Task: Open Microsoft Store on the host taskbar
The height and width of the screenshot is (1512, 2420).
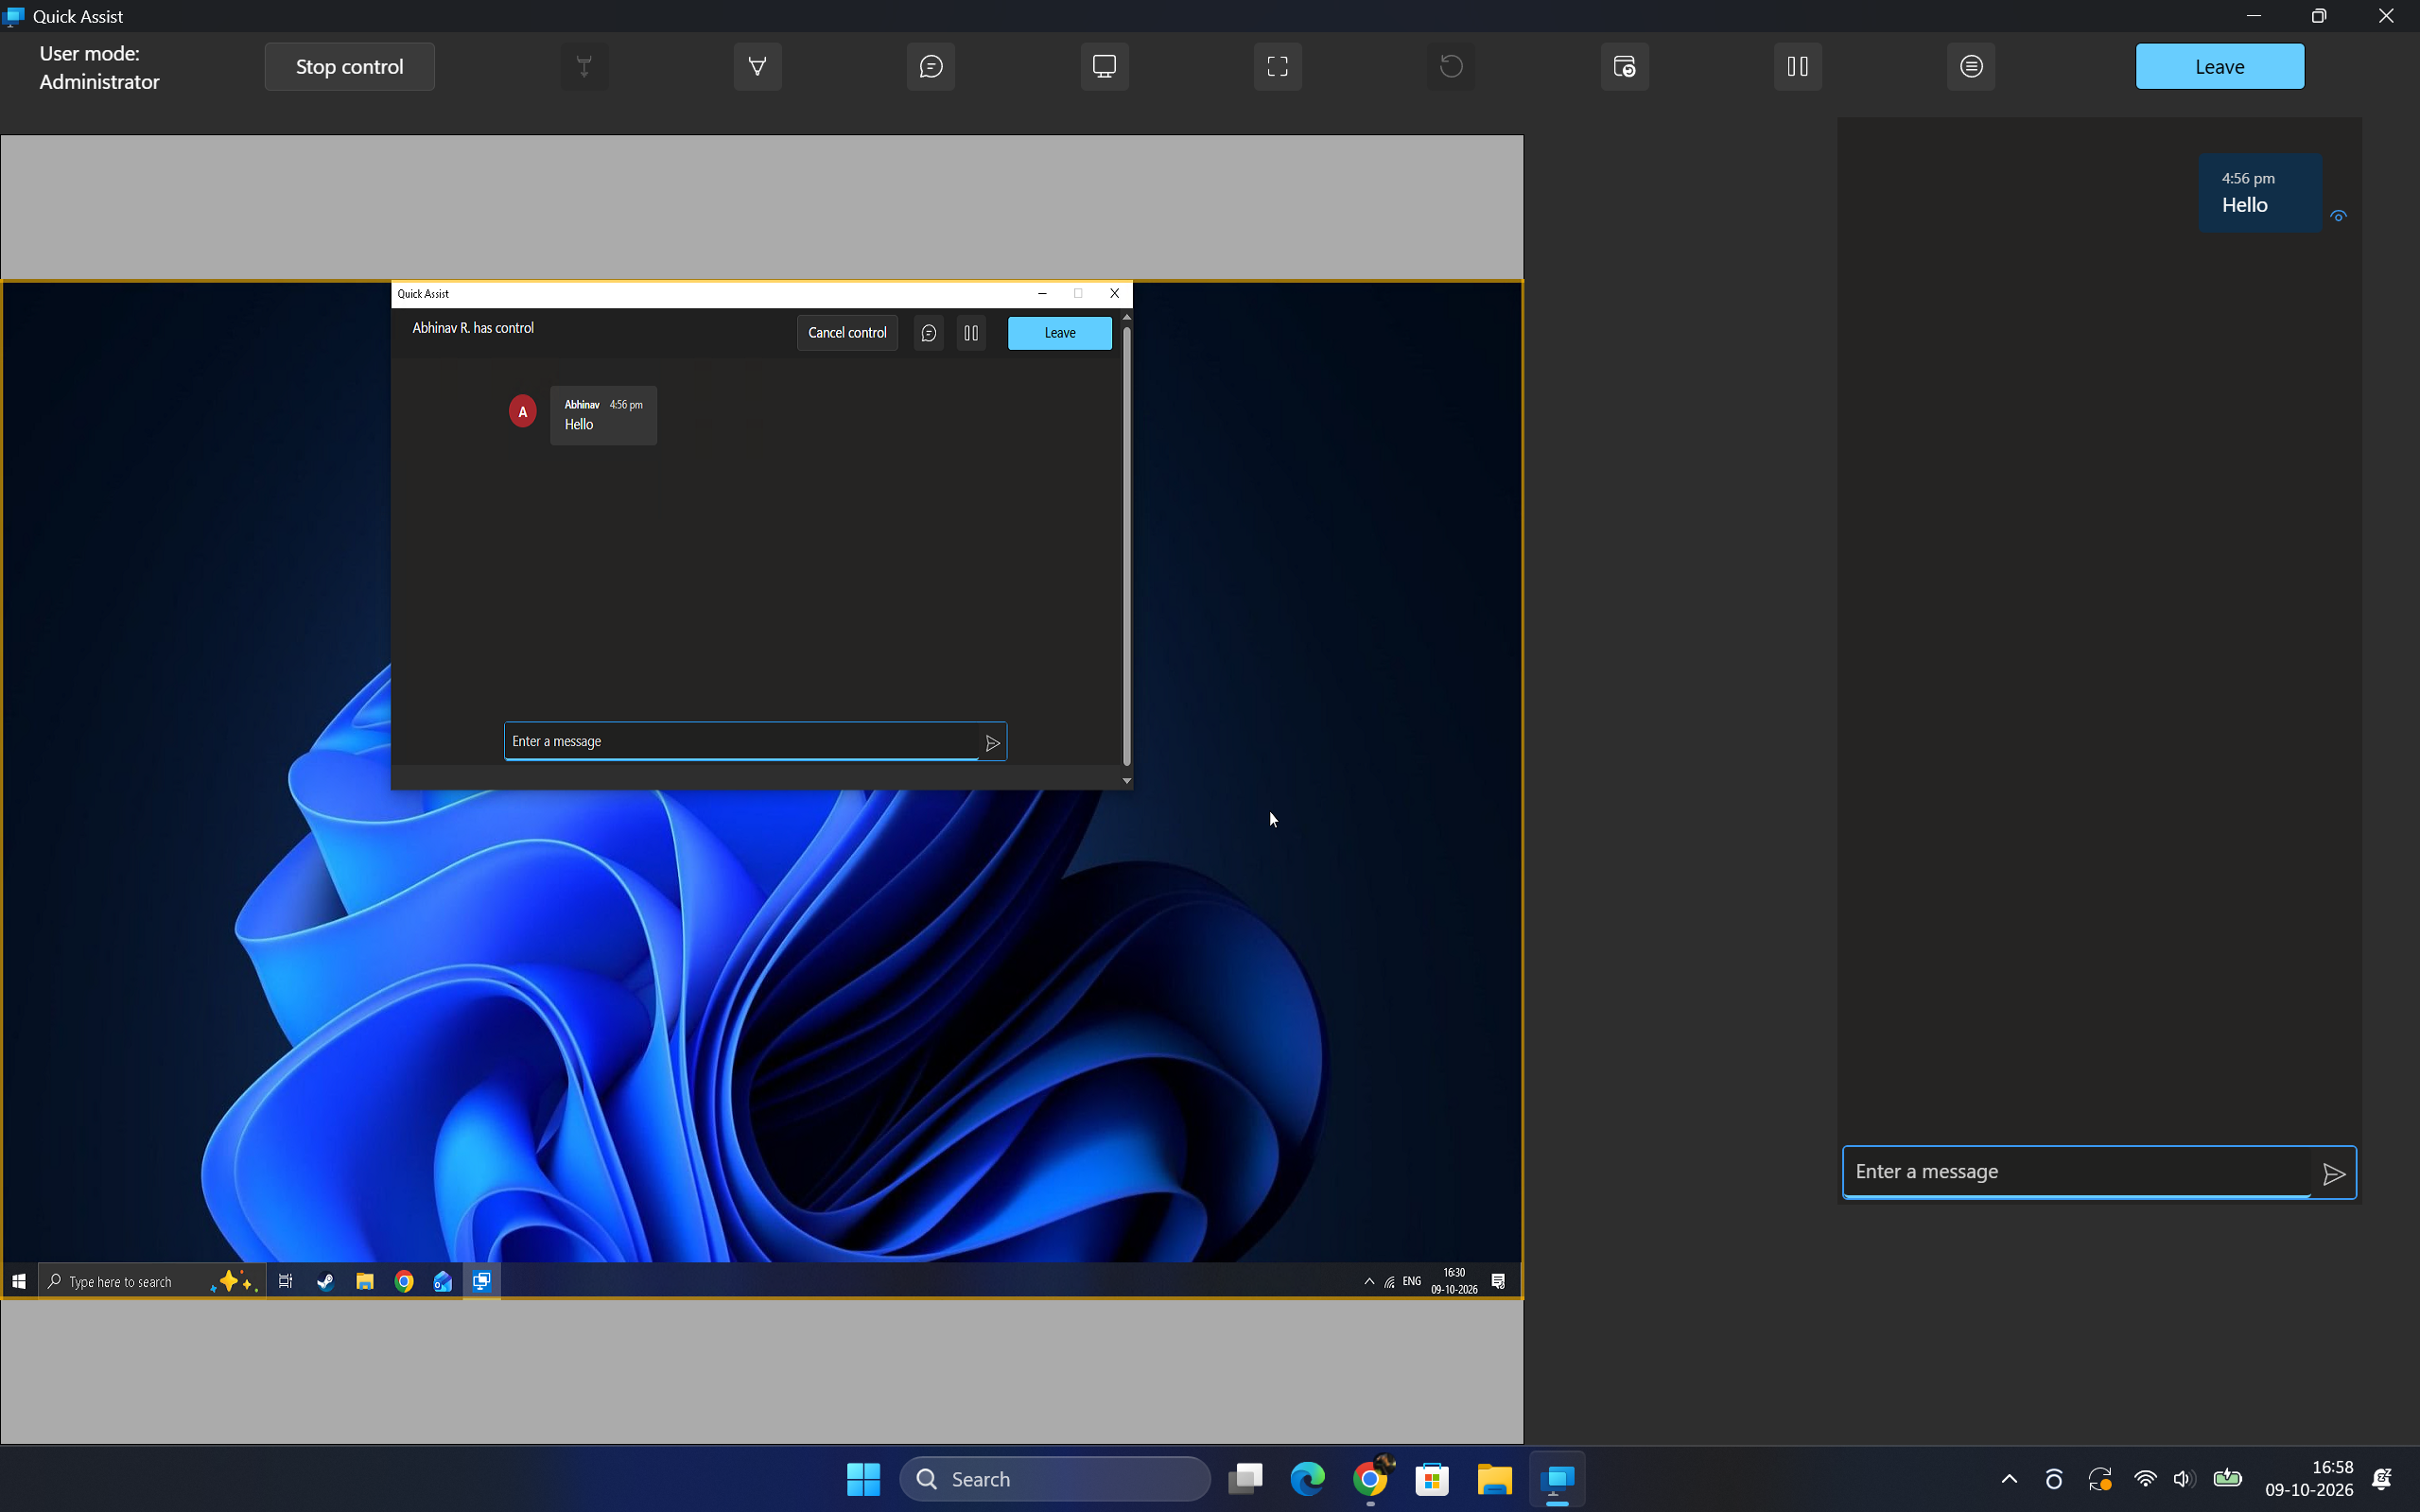Action: (1432, 1479)
